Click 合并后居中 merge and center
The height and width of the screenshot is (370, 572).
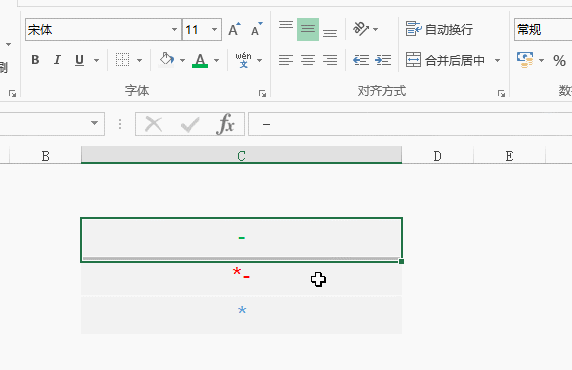446,60
